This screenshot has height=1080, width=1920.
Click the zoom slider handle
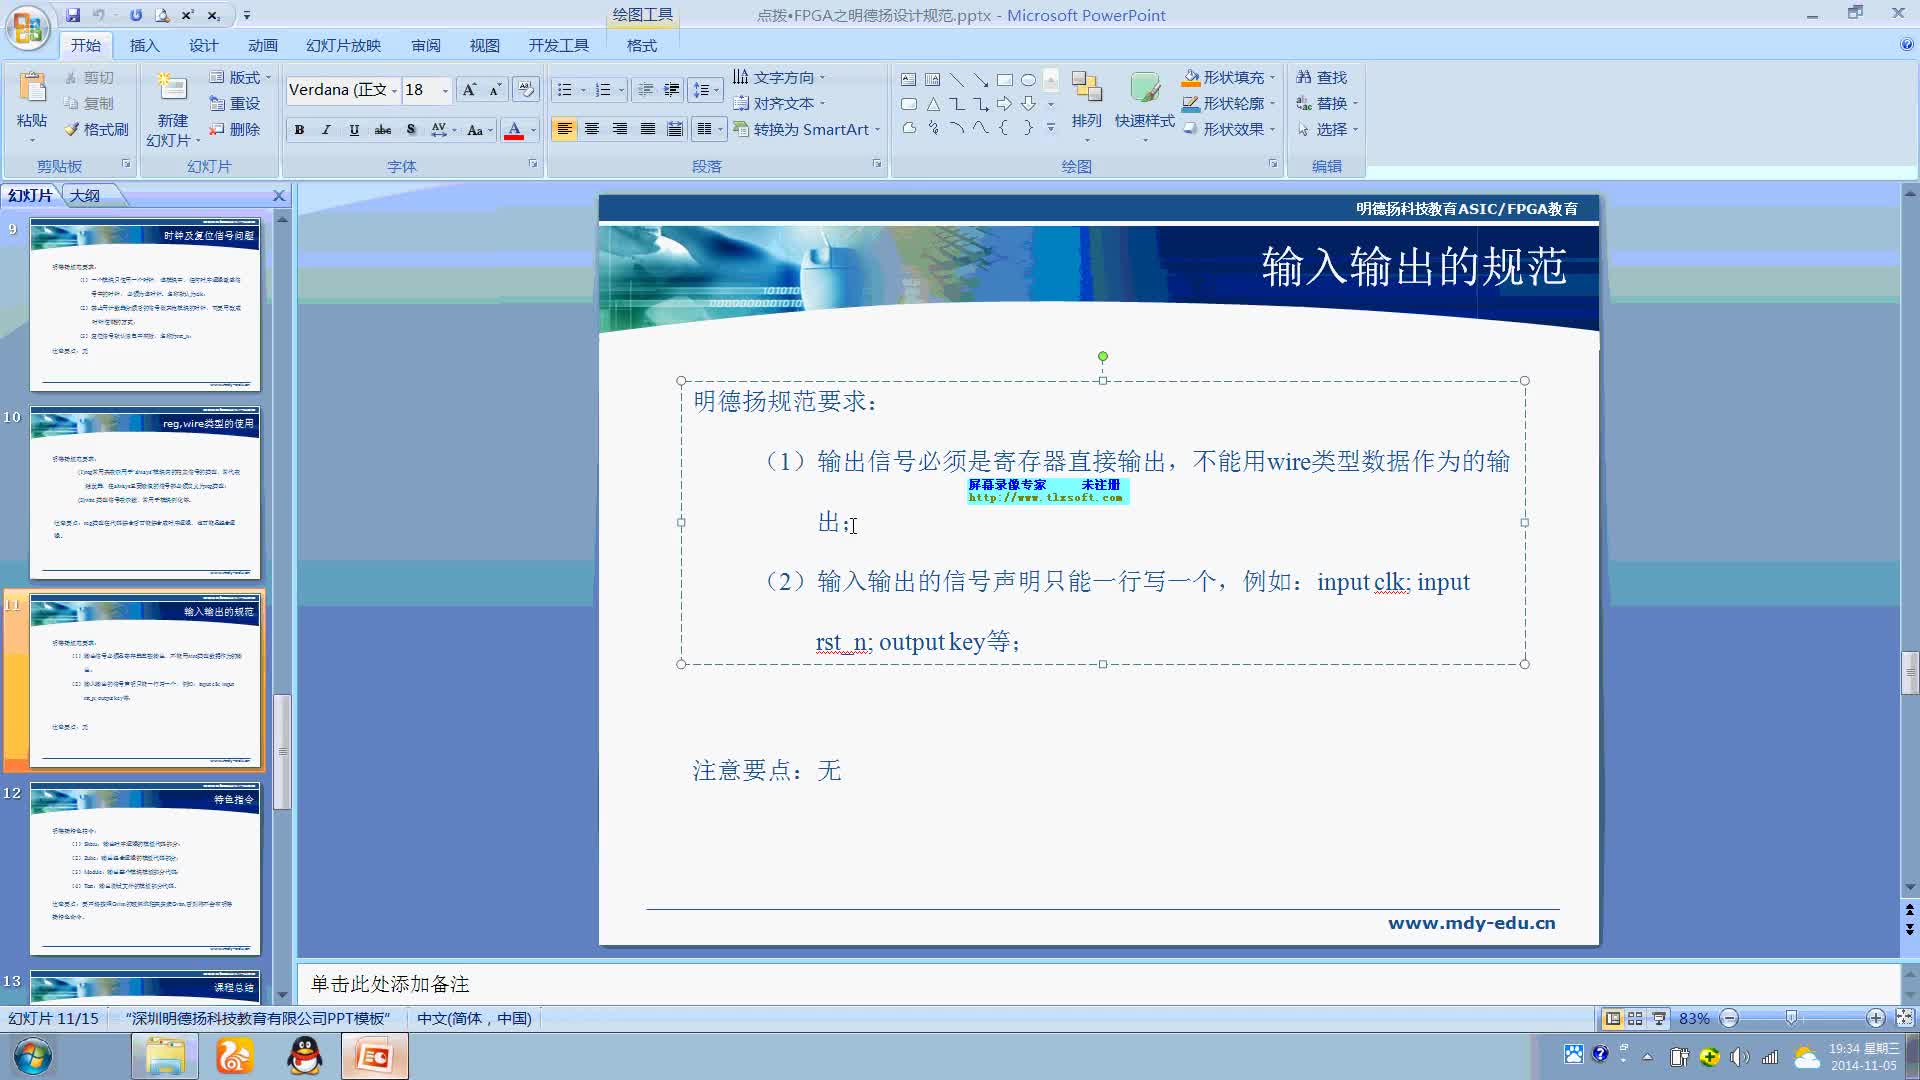click(x=1791, y=1018)
